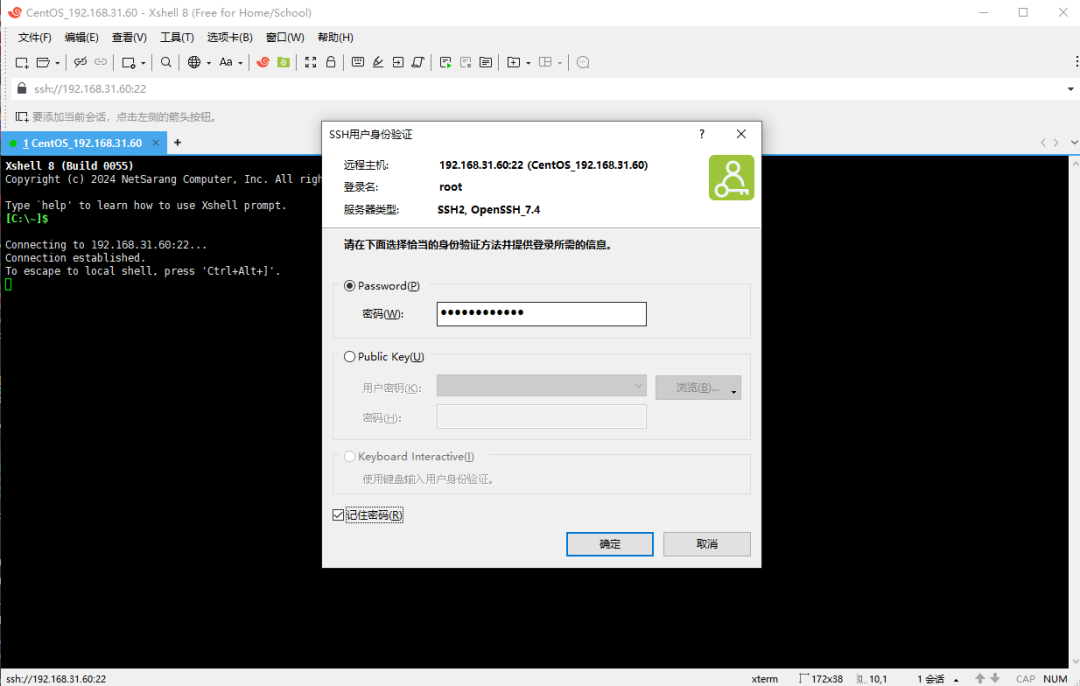Image resolution: width=1080 pixels, height=686 pixels.
Task: Open the session properties dropdown arrow
Action: click(143, 63)
